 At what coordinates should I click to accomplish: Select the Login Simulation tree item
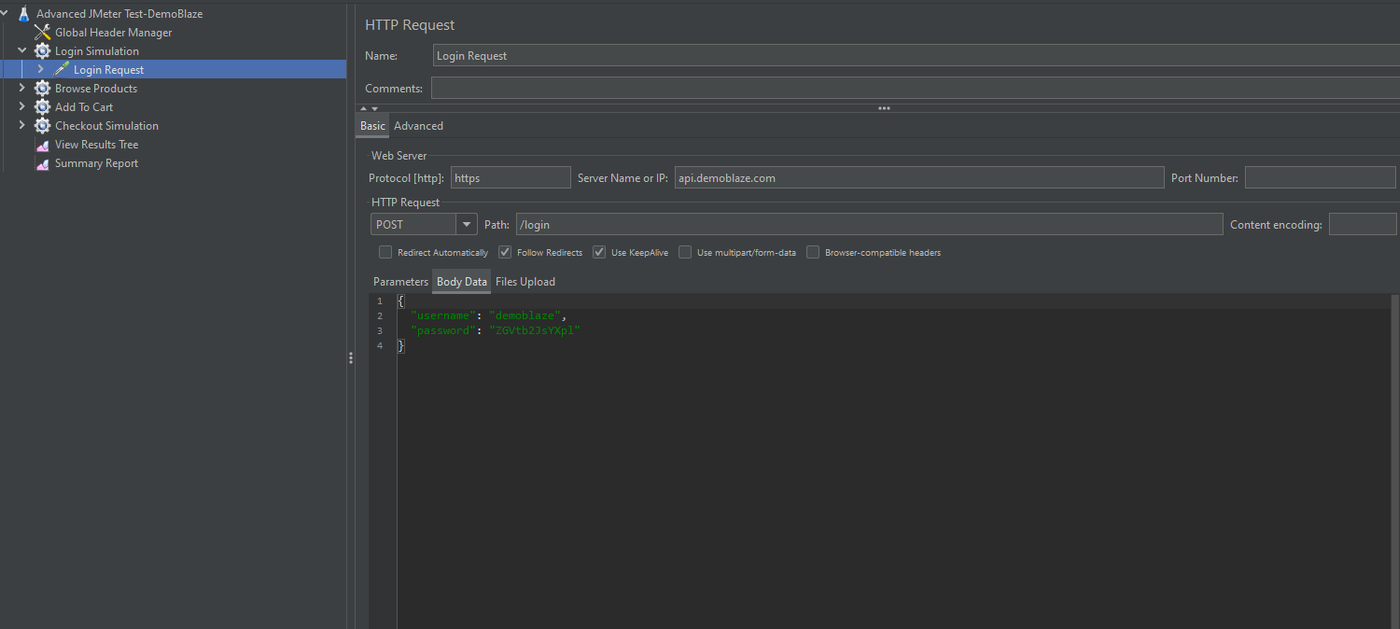(97, 51)
